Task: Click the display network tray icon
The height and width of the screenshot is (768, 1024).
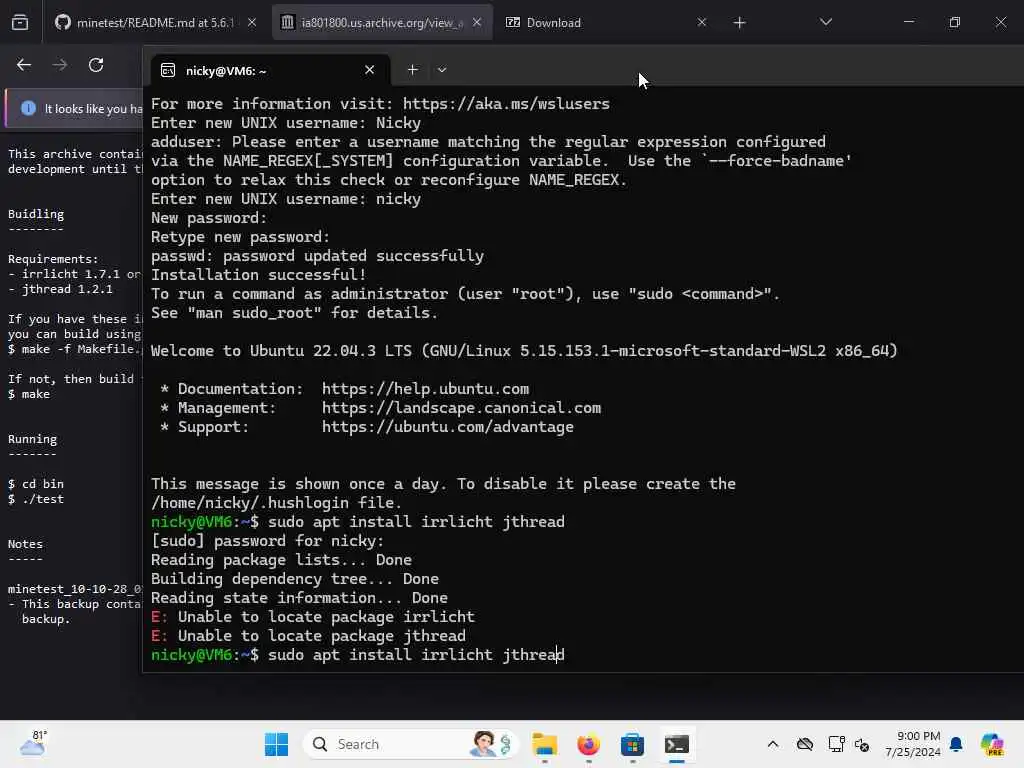Action: [837, 744]
